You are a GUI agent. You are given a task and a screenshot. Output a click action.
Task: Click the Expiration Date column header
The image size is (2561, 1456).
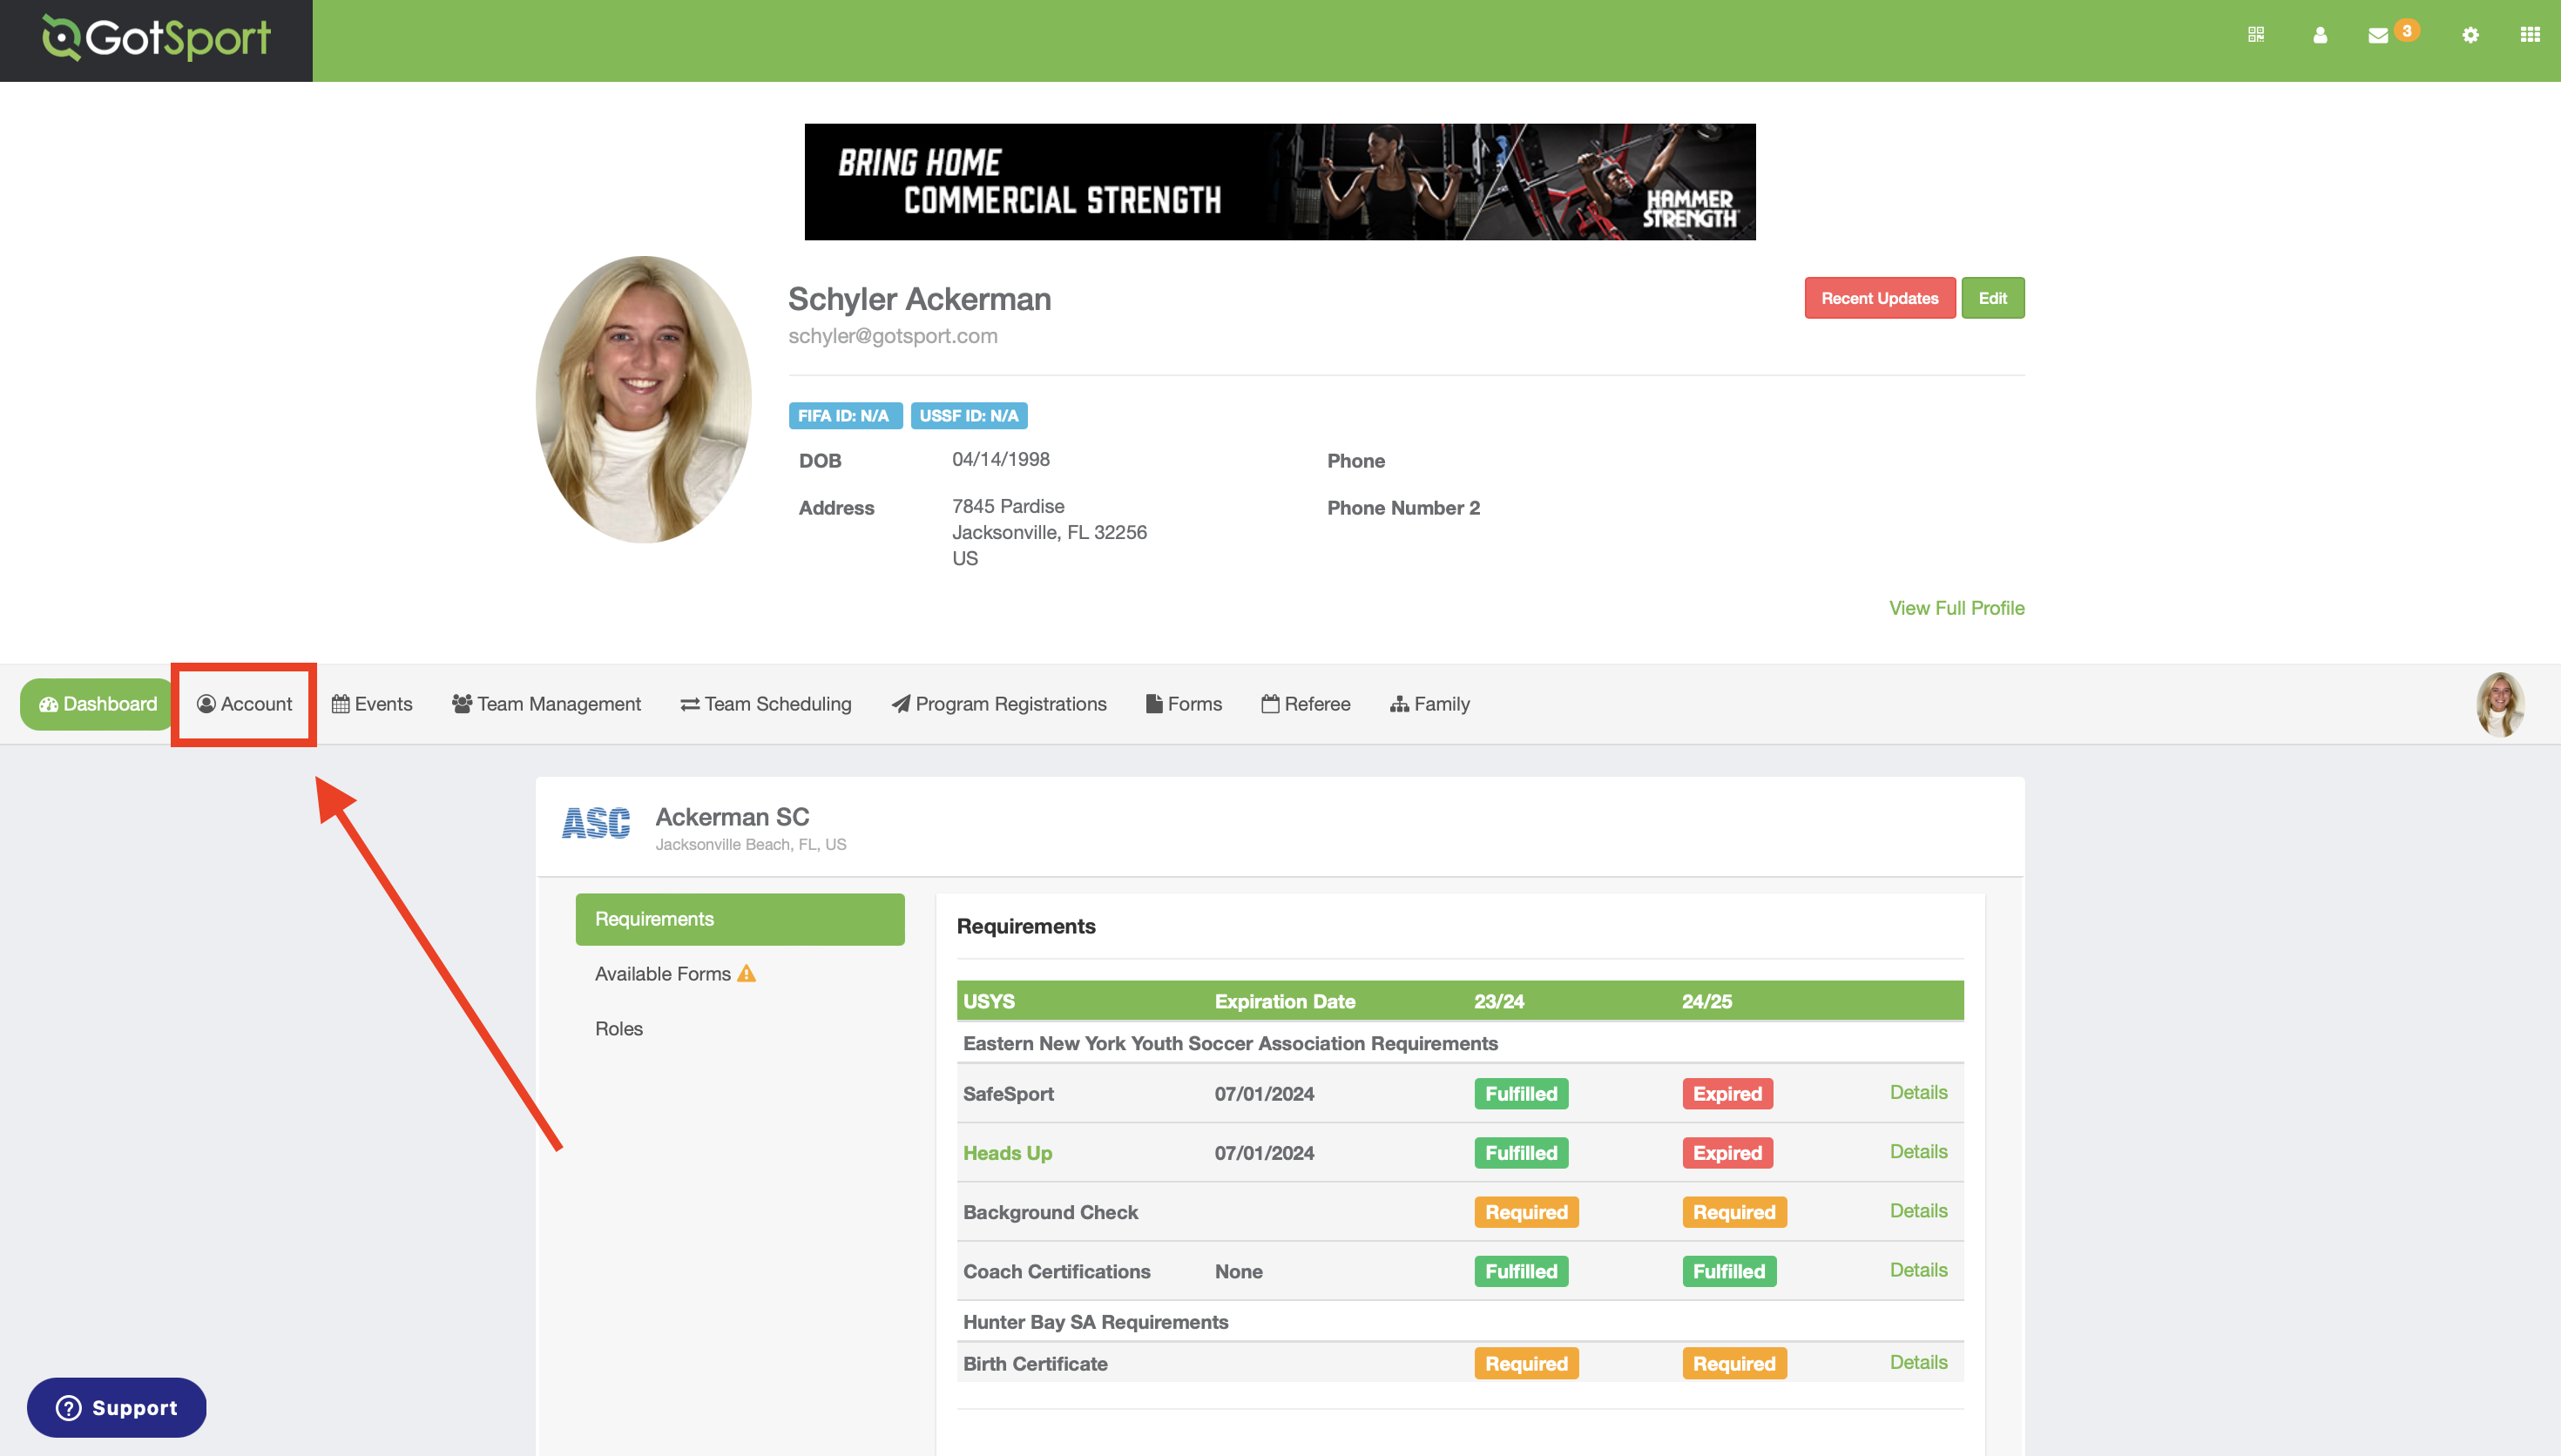(1285, 1001)
